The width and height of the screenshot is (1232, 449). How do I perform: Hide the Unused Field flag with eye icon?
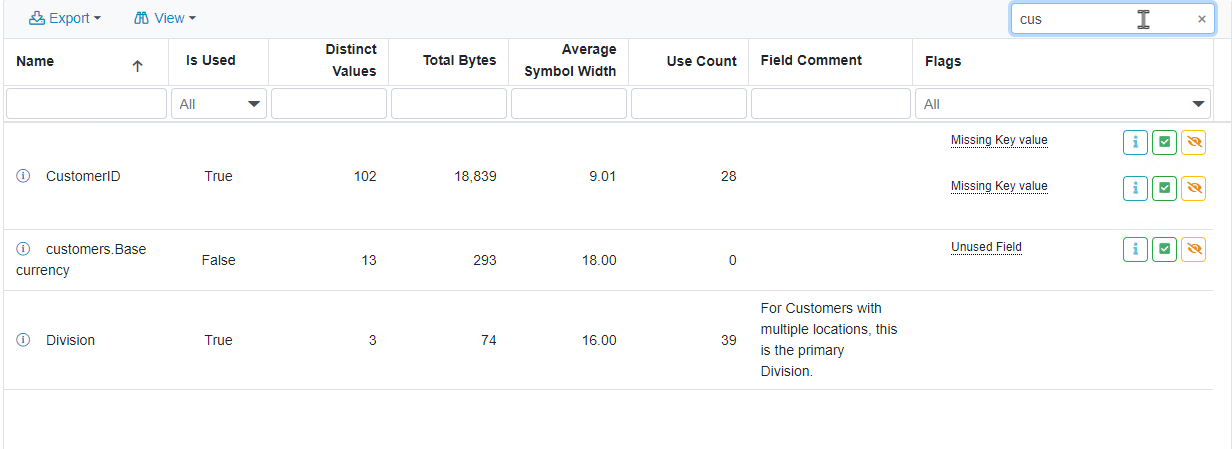pos(1193,249)
